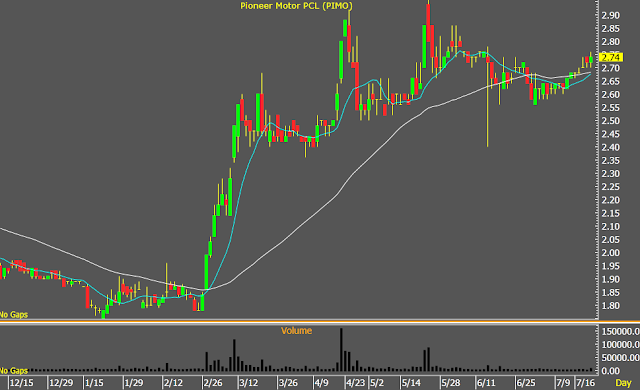This screenshot has height=390, width=640.
Task: Click the 2.45 price axis label
Action: 610,134
